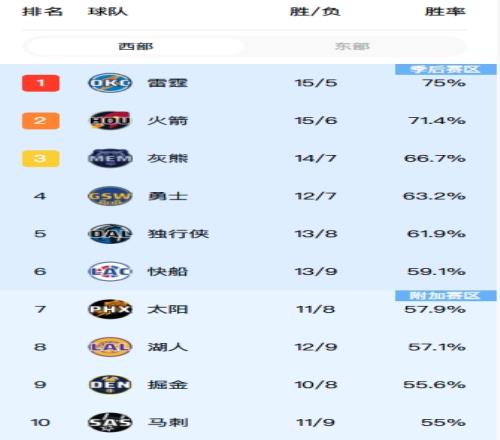Open the 雷霆 team name link
Viewport: 500px width, 440px height.
pyautogui.click(x=168, y=83)
